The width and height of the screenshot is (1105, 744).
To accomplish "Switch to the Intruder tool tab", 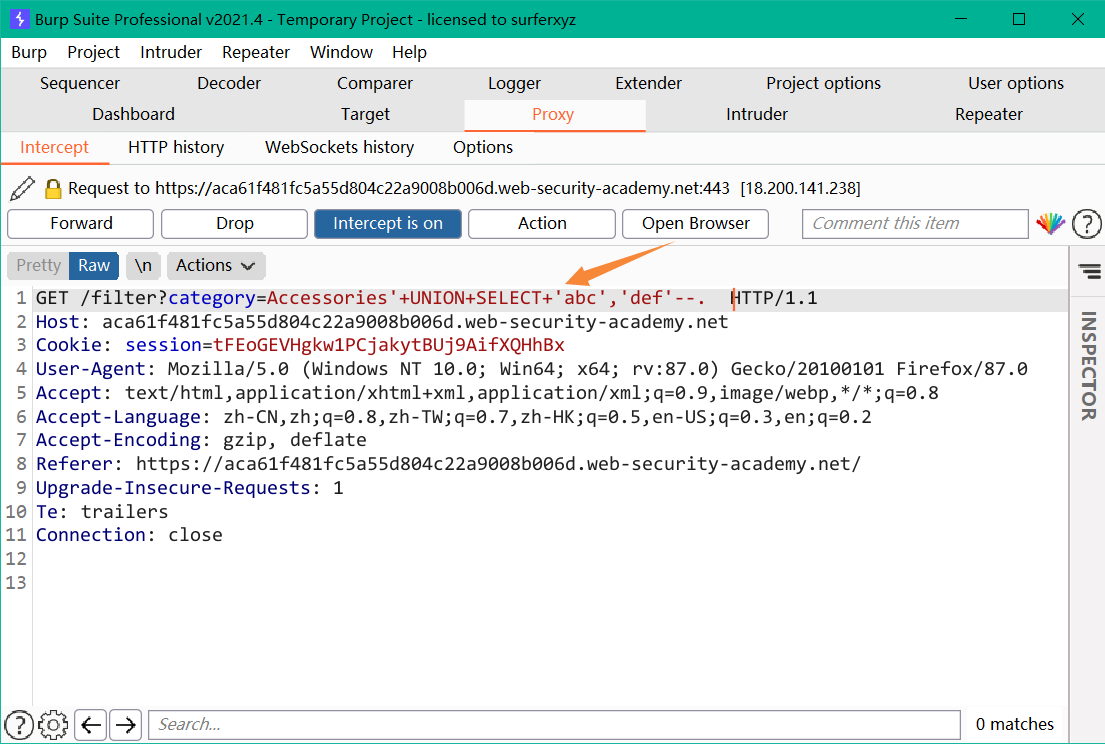I will (757, 114).
